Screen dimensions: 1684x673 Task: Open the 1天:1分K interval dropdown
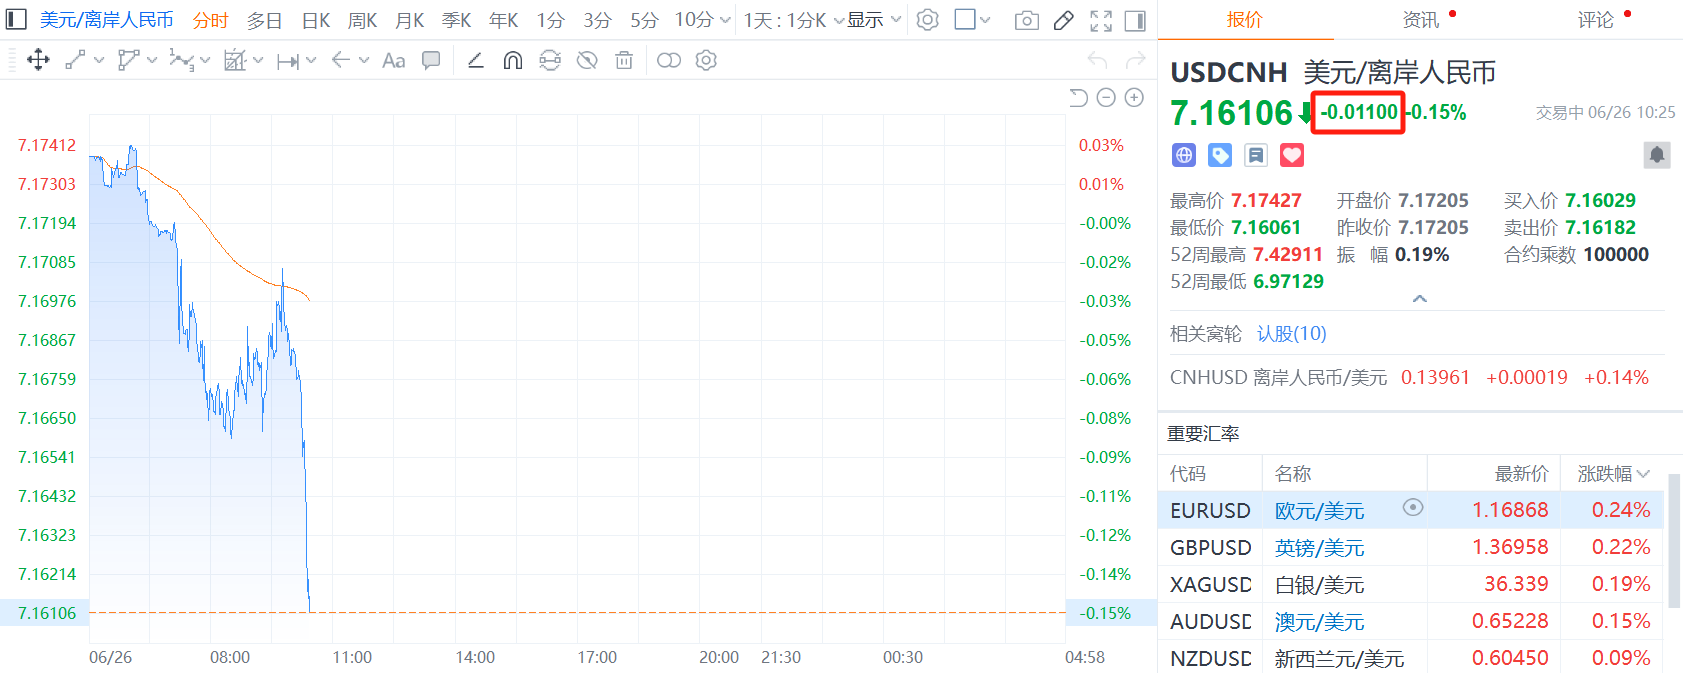pos(793,20)
